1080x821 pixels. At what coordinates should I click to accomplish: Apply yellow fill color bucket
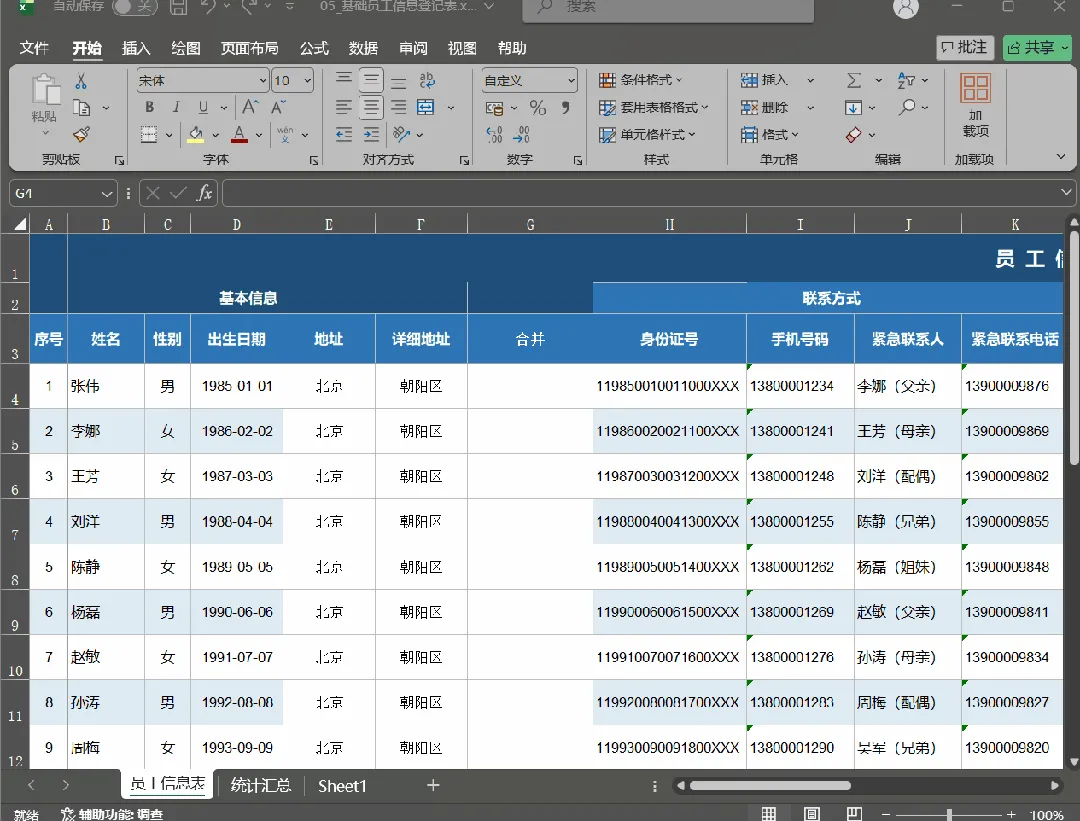tap(196, 134)
